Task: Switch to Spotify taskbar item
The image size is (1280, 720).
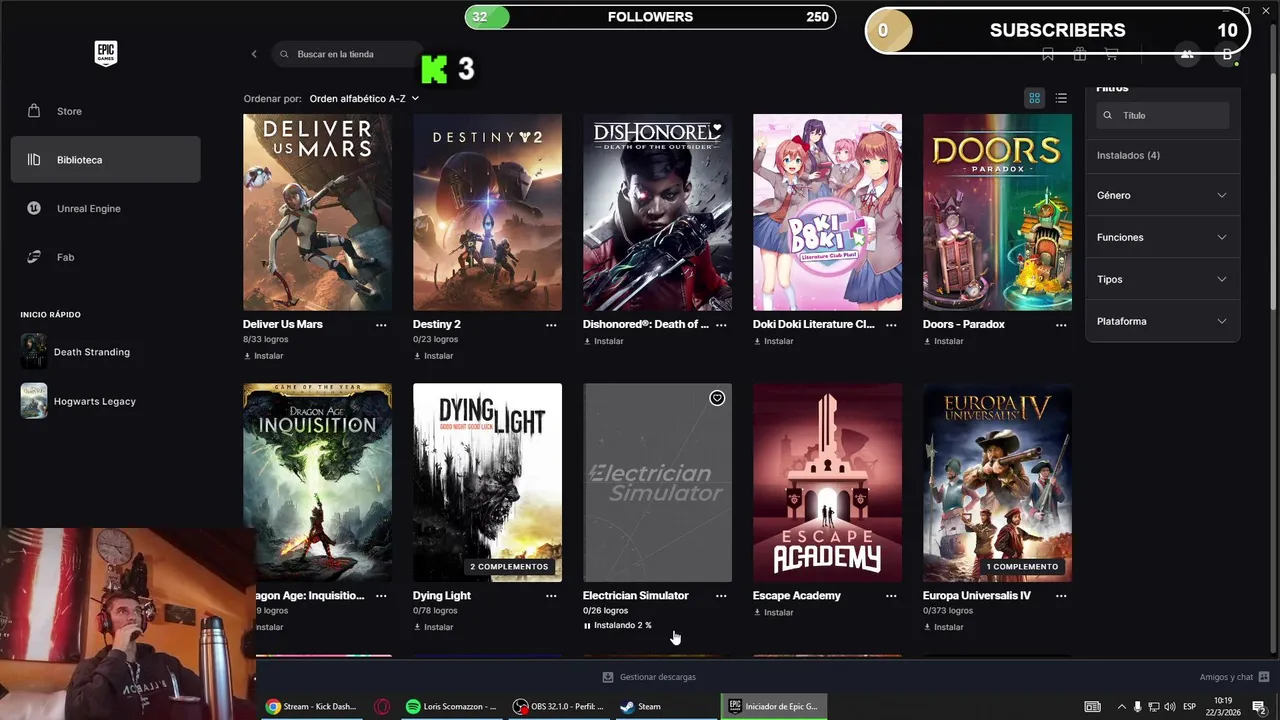Action: pyautogui.click(x=451, y=706)
